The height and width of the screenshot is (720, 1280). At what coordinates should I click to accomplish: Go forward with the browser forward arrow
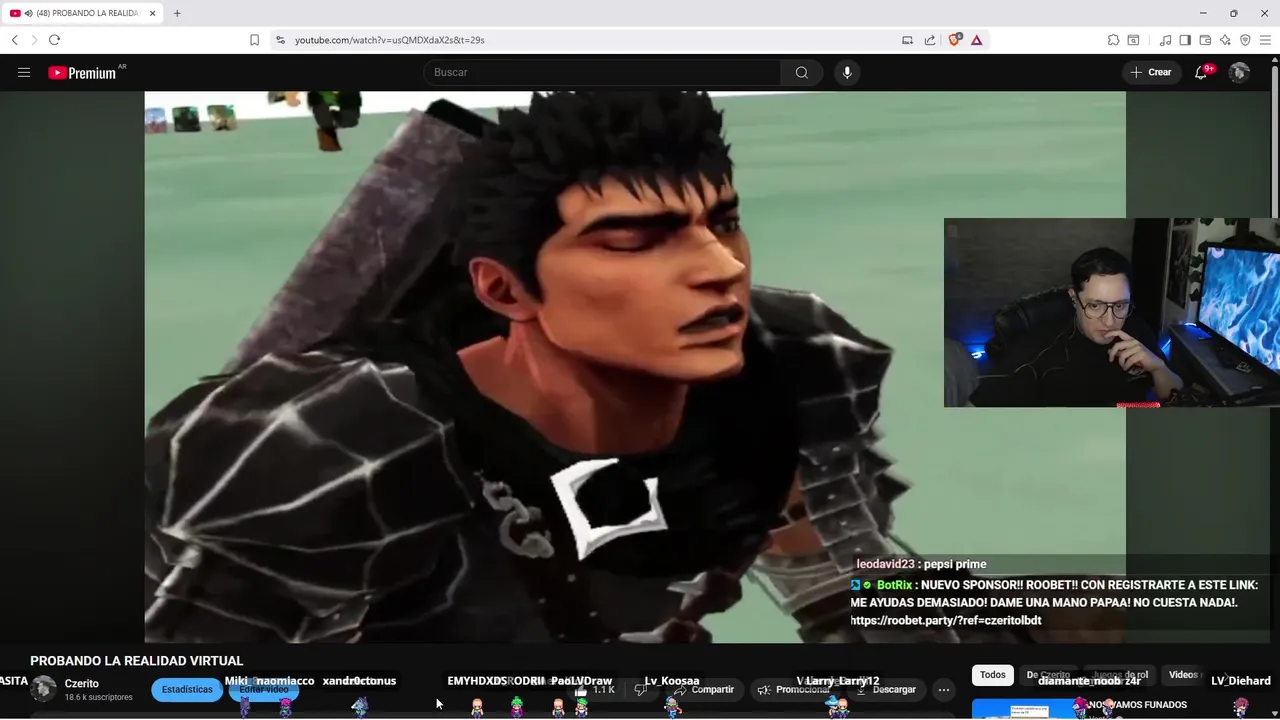(34, 40)
